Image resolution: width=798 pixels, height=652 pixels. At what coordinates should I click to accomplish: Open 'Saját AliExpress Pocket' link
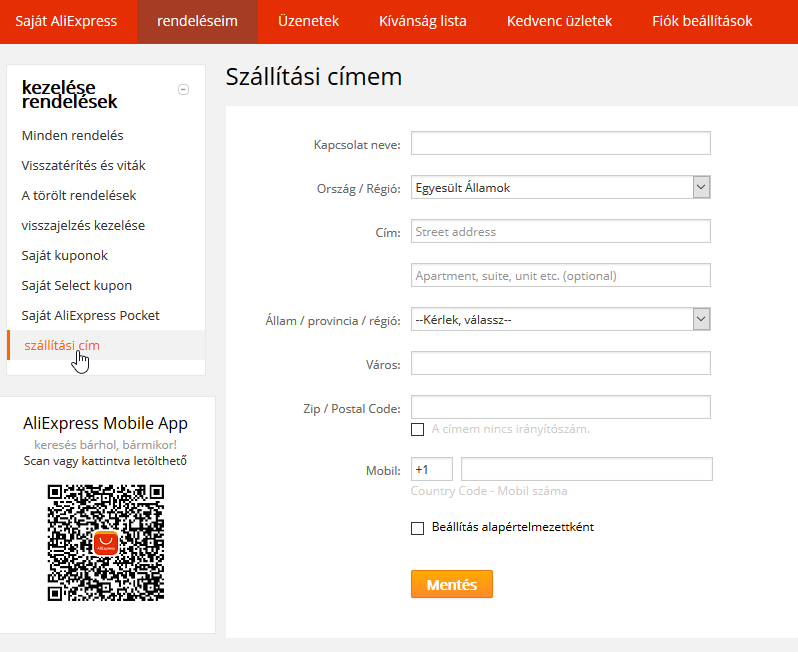tap(90, 315)
